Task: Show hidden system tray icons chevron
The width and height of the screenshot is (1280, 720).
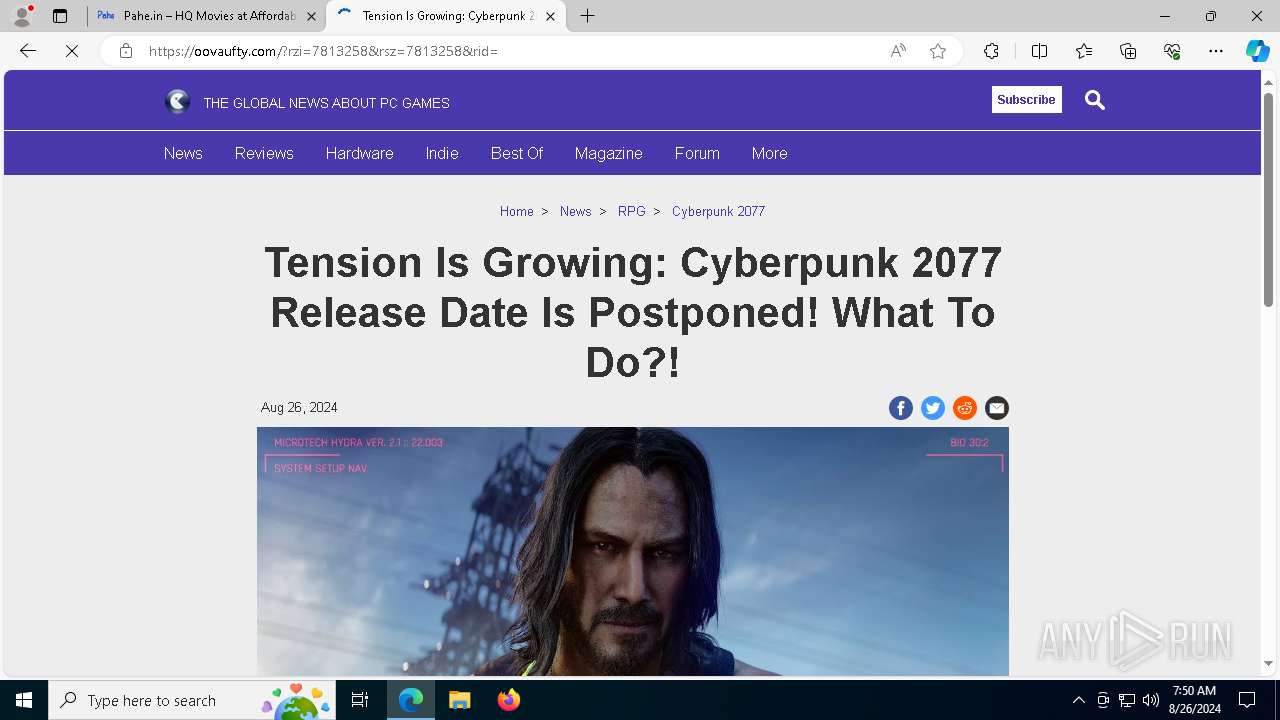Action: pos(1078,700)
